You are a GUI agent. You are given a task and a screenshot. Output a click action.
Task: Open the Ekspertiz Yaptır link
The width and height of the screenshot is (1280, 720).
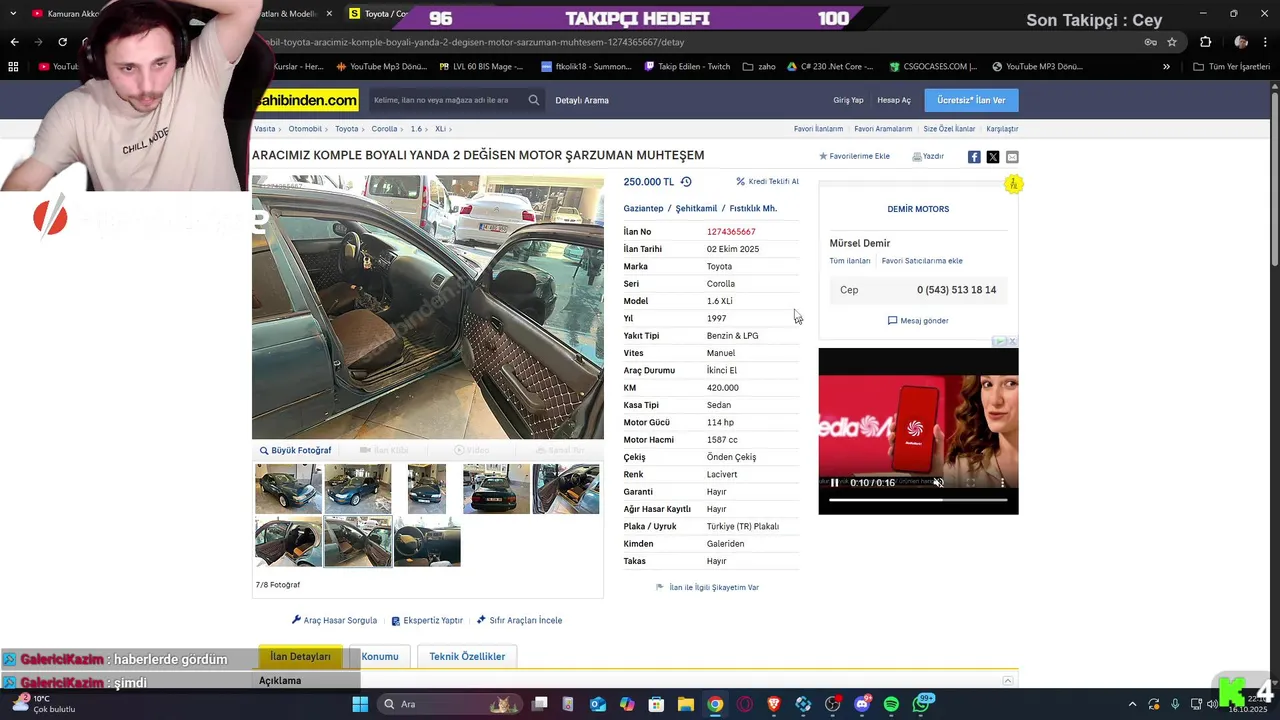(427, 620)
